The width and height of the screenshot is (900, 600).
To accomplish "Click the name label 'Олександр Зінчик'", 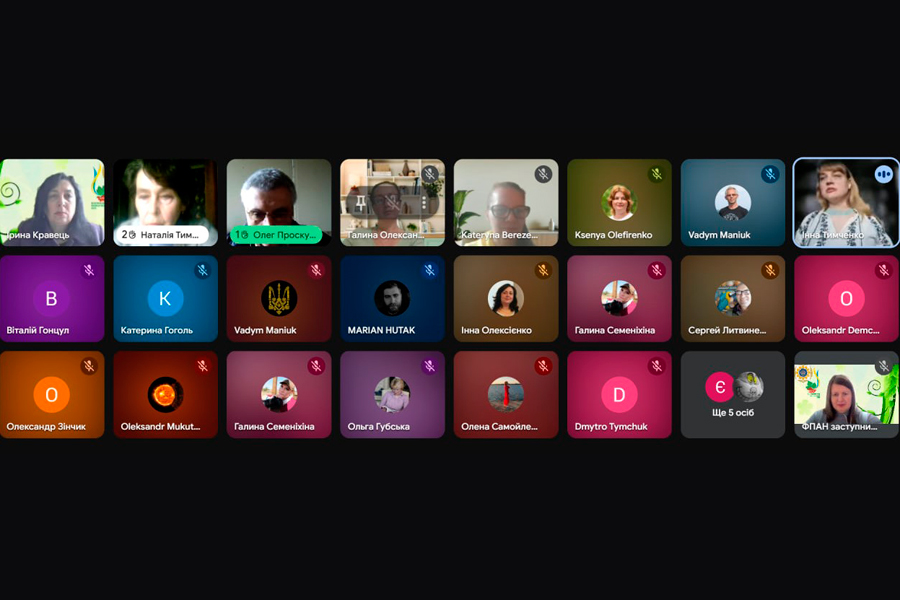I will point(46,427).
